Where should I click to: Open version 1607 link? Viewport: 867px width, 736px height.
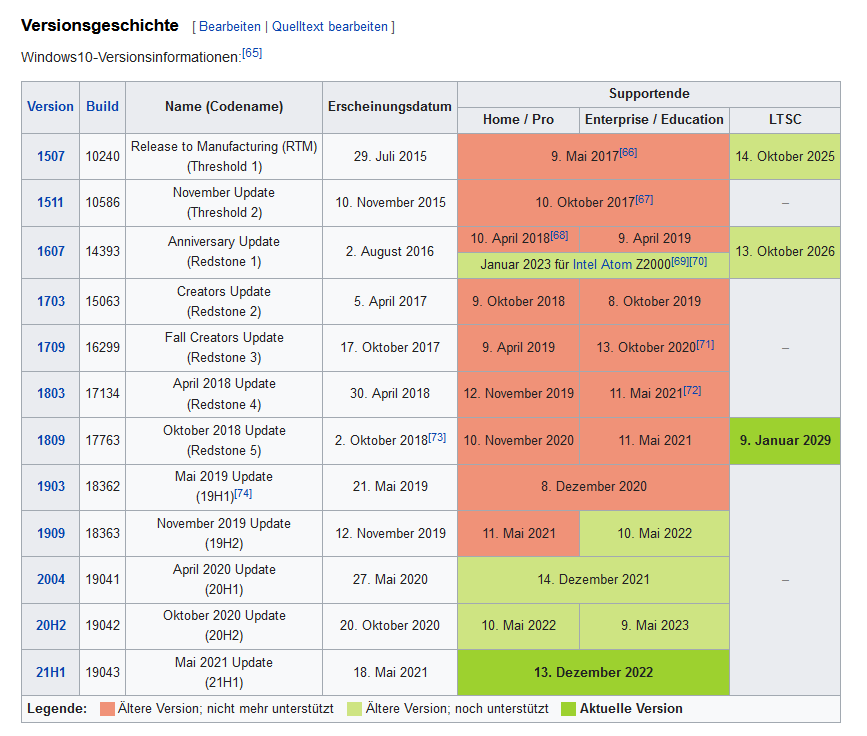pos(50,252)
